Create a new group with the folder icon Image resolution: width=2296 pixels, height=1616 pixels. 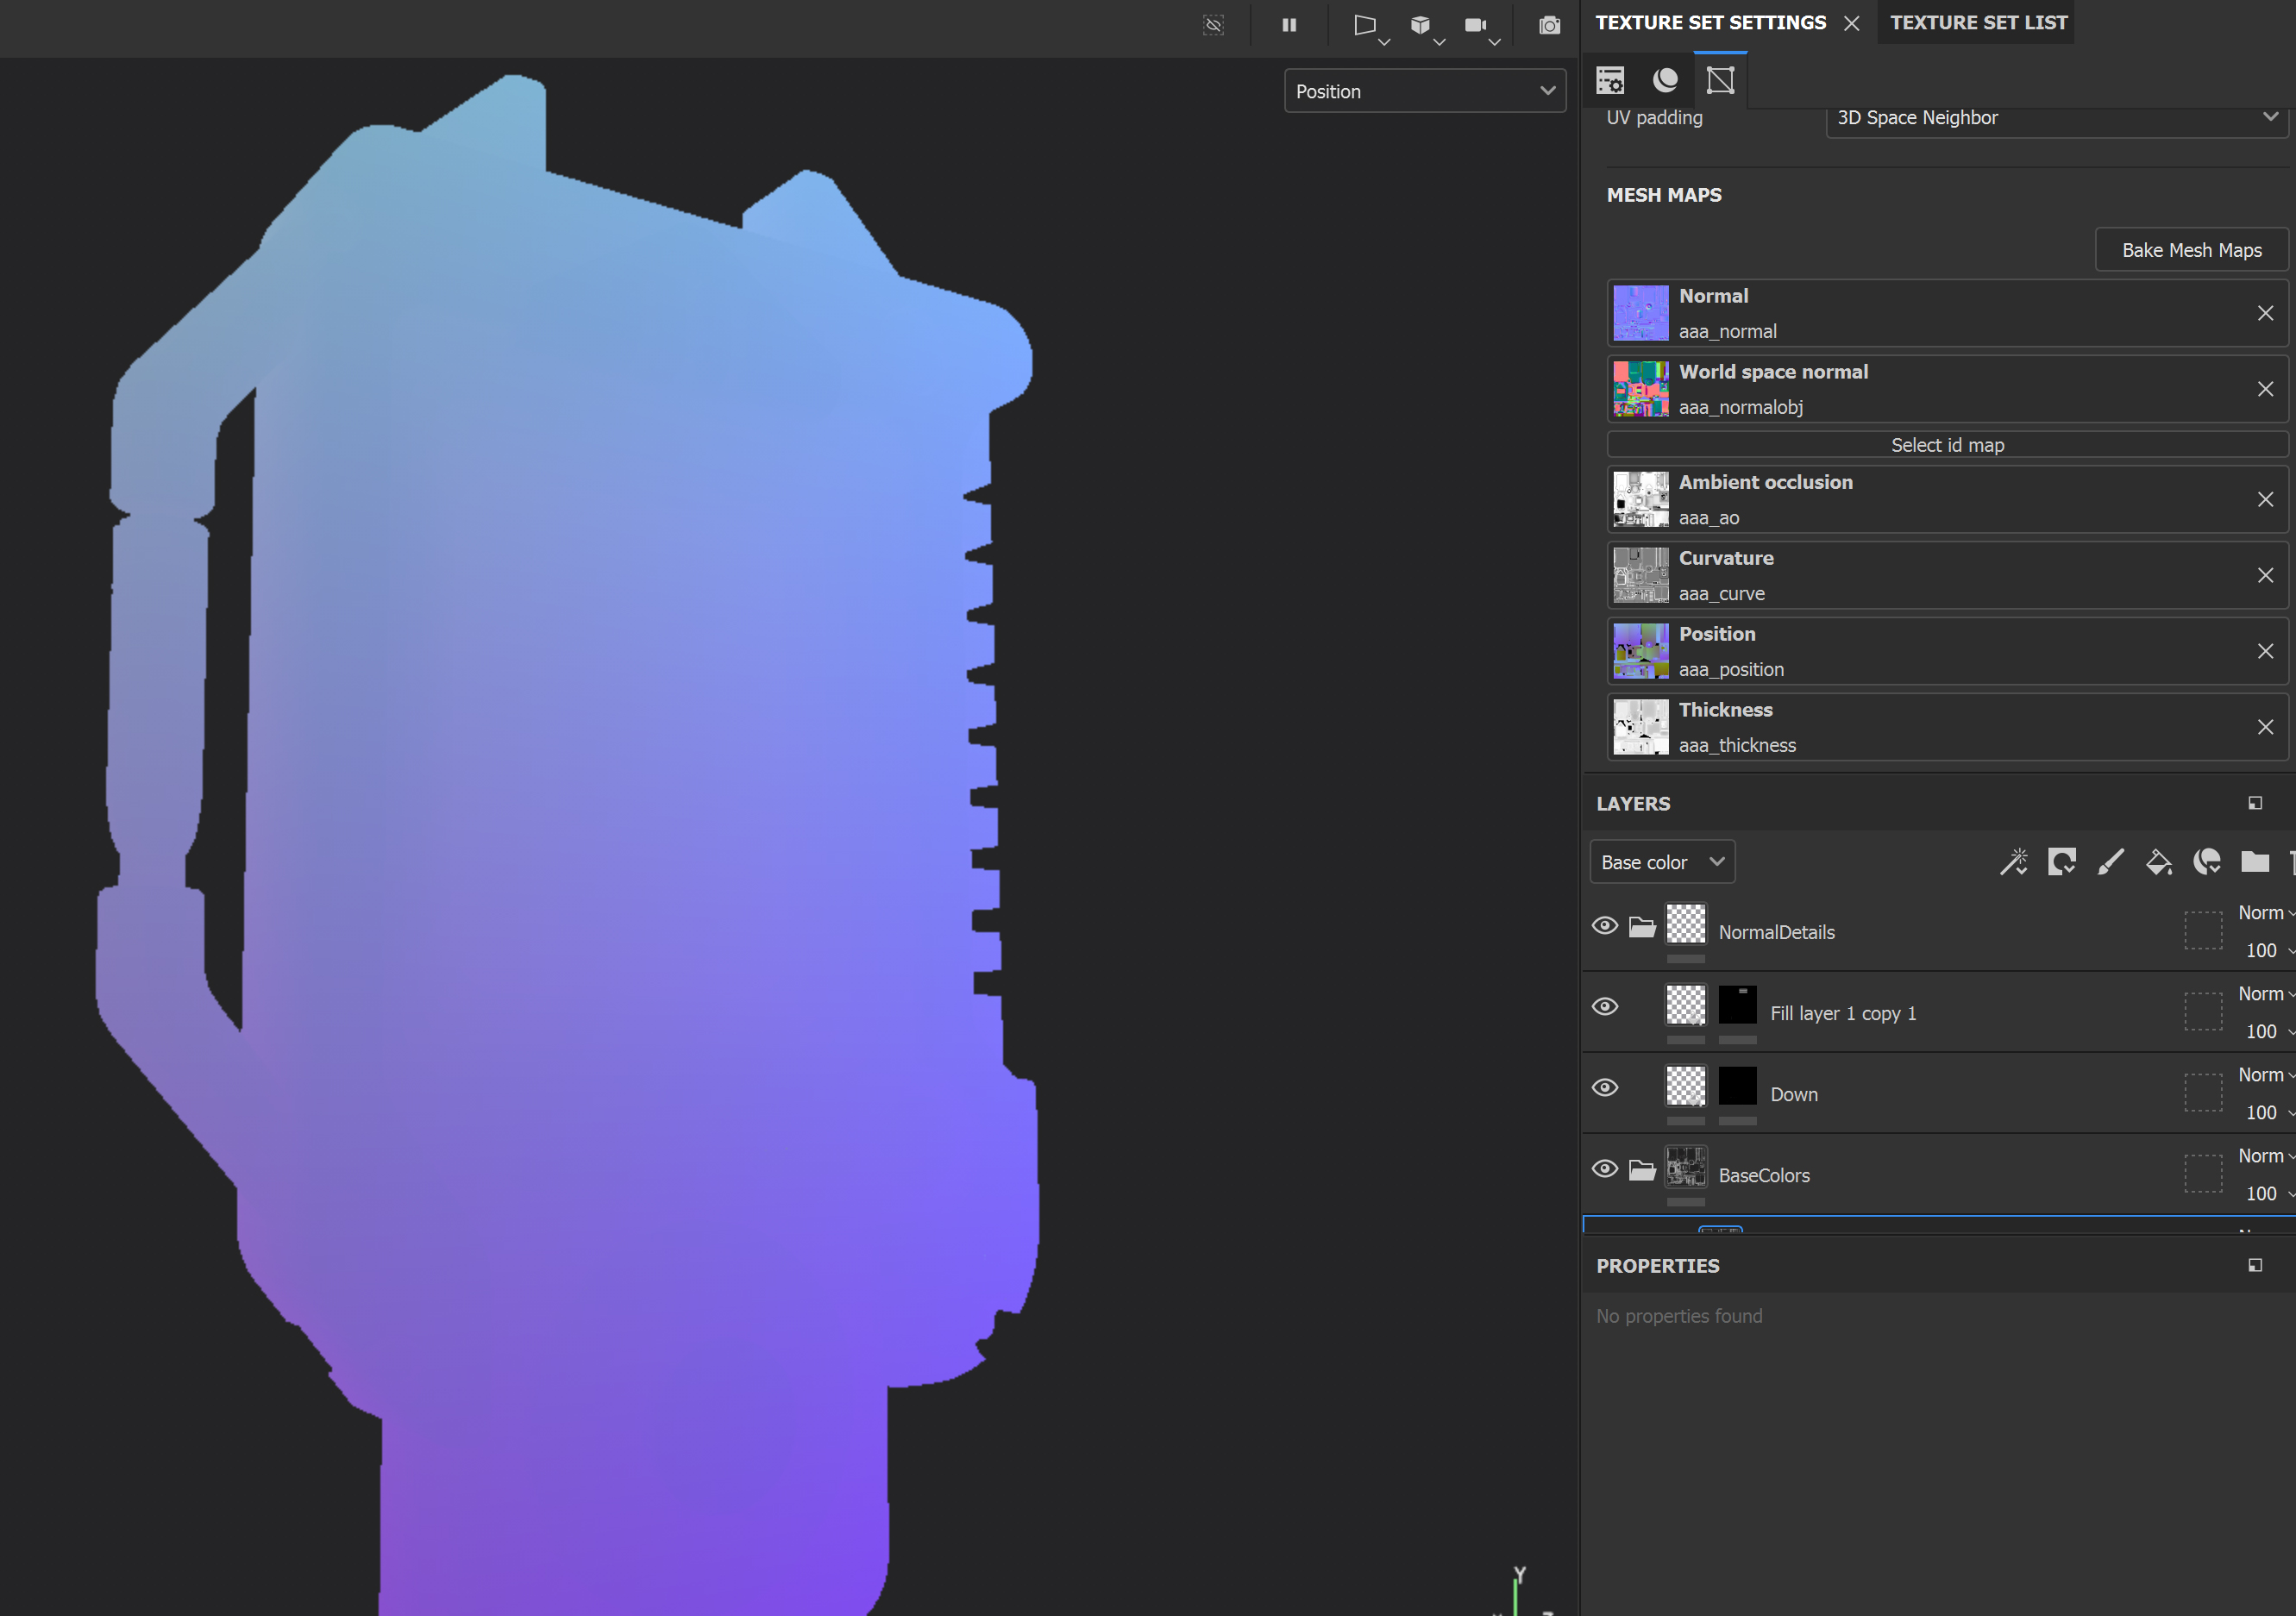pyautogui.click(x=2255, y=861)
